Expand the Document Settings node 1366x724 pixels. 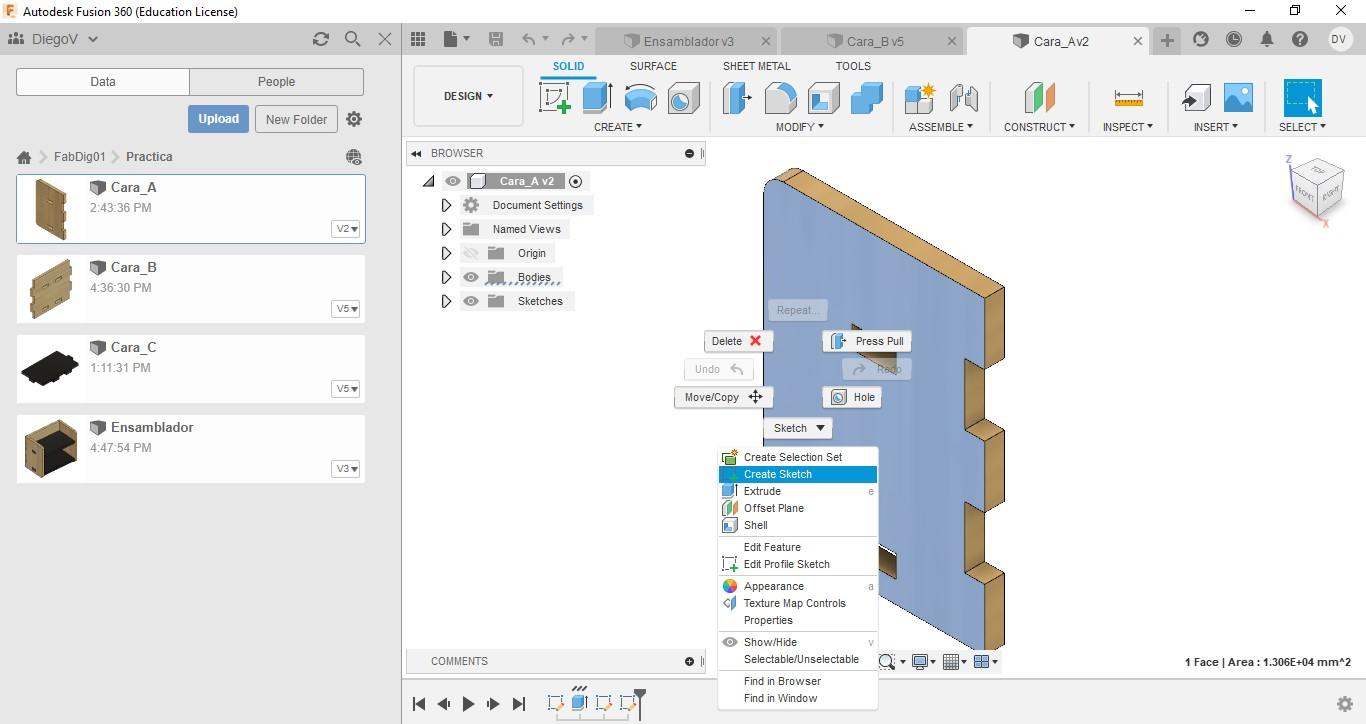(x=447, y=205)
